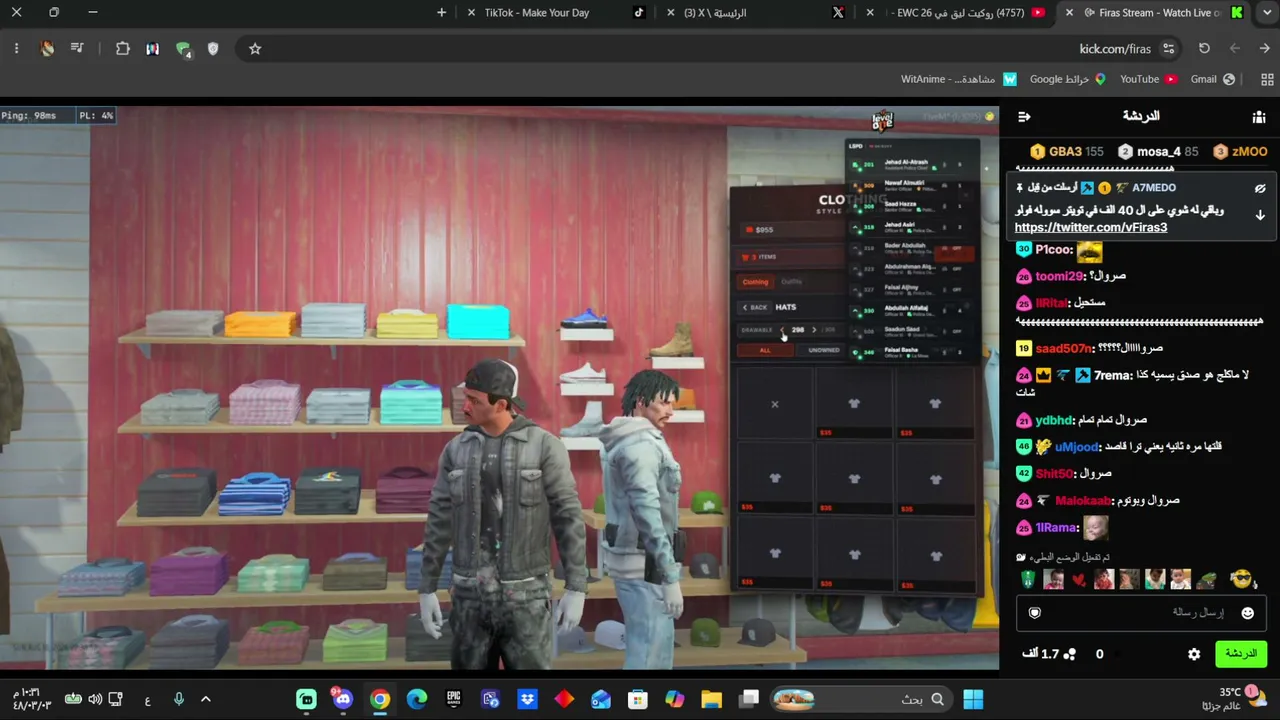Open Discord from the taskbar
Image resolution: width=1280 pixels, height=720 pixels.
point(343,699)
